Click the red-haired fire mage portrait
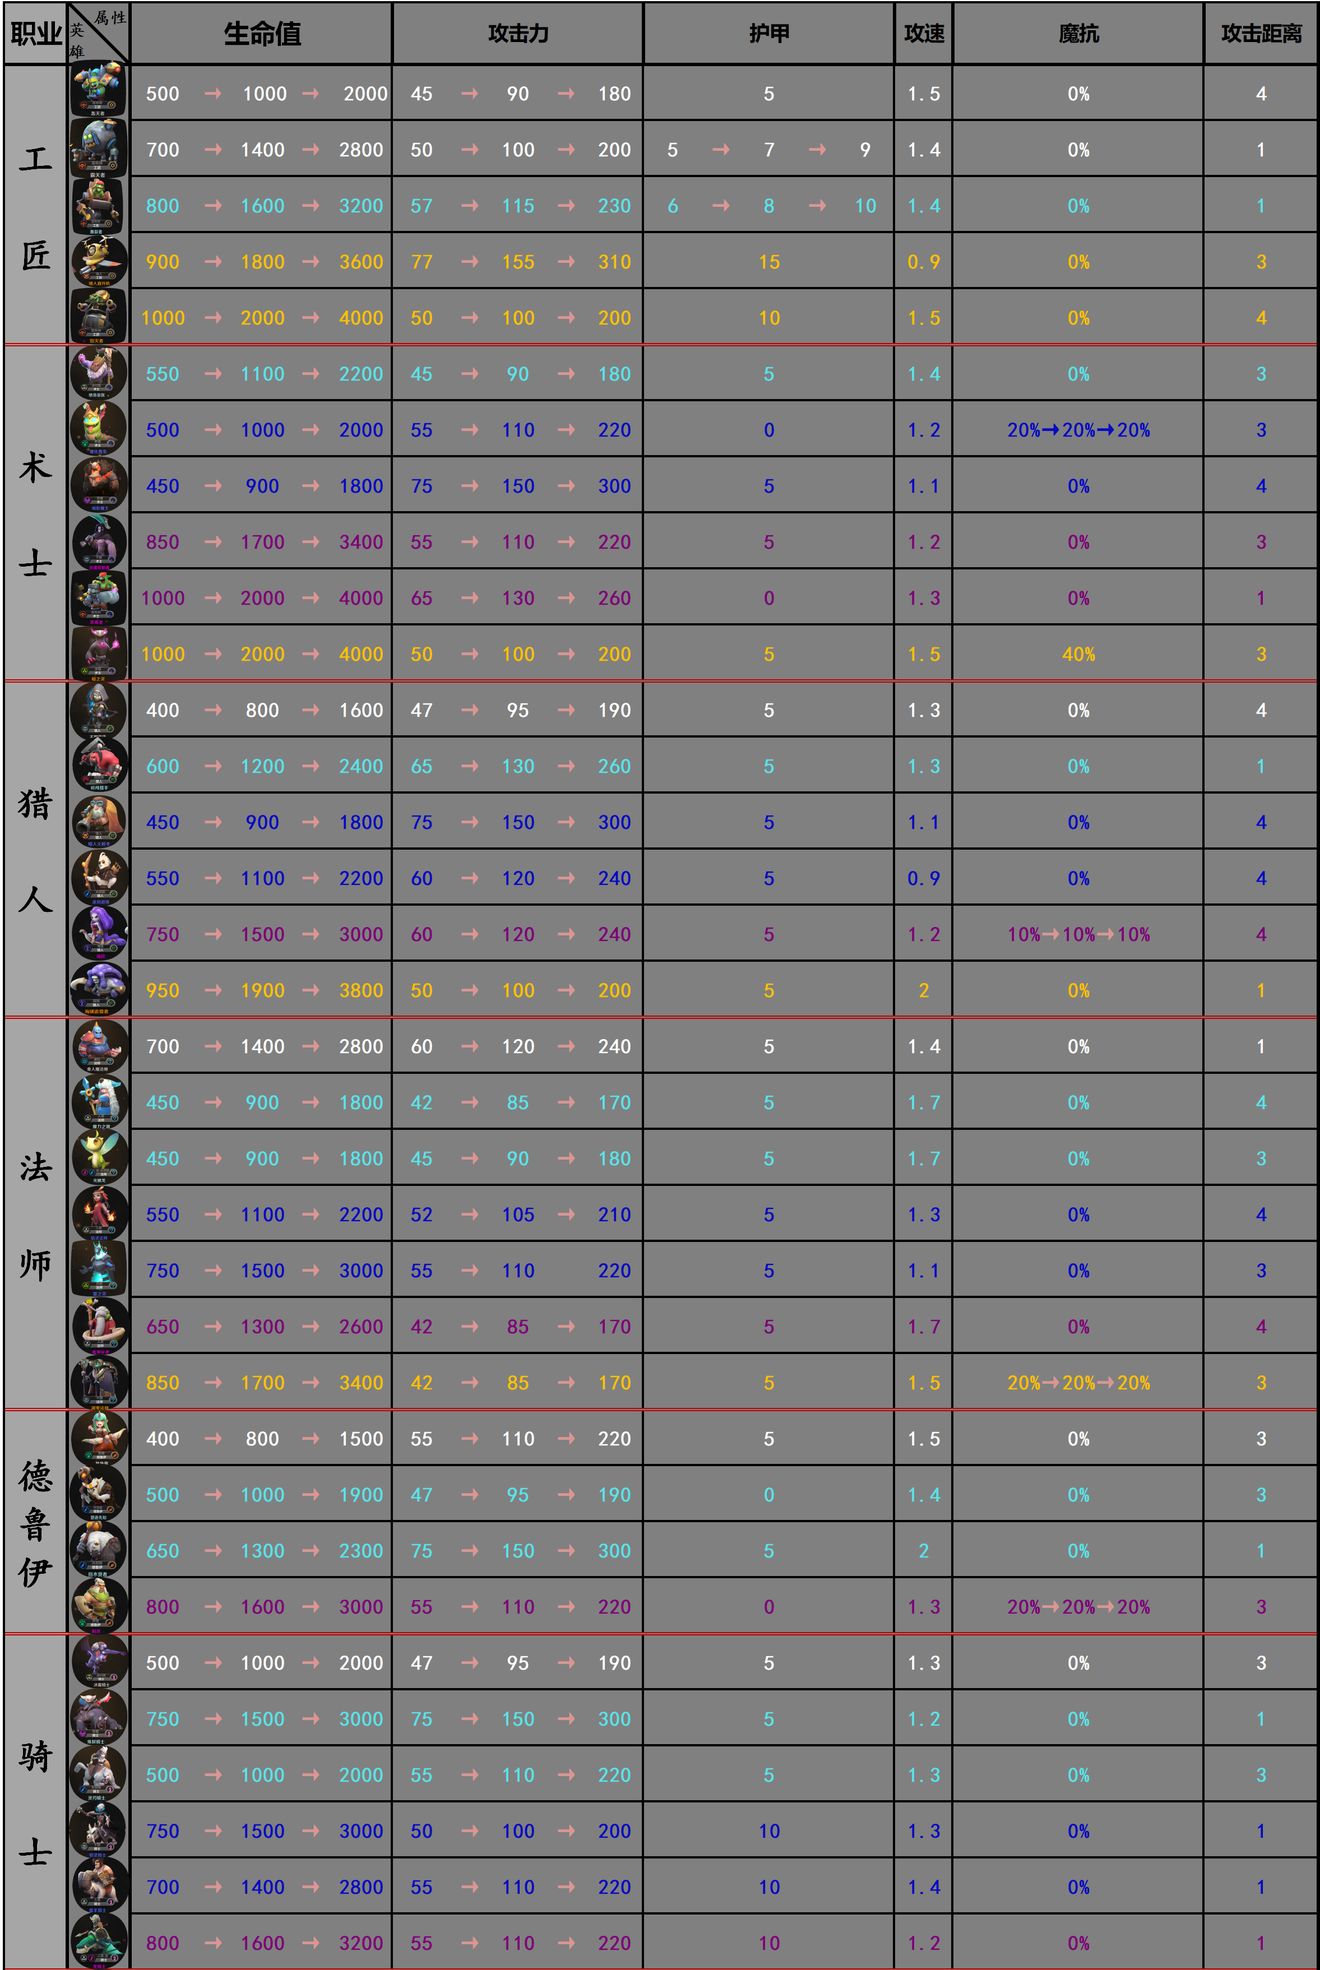Screen dimensions: 1320x1970 (99, 1213)
